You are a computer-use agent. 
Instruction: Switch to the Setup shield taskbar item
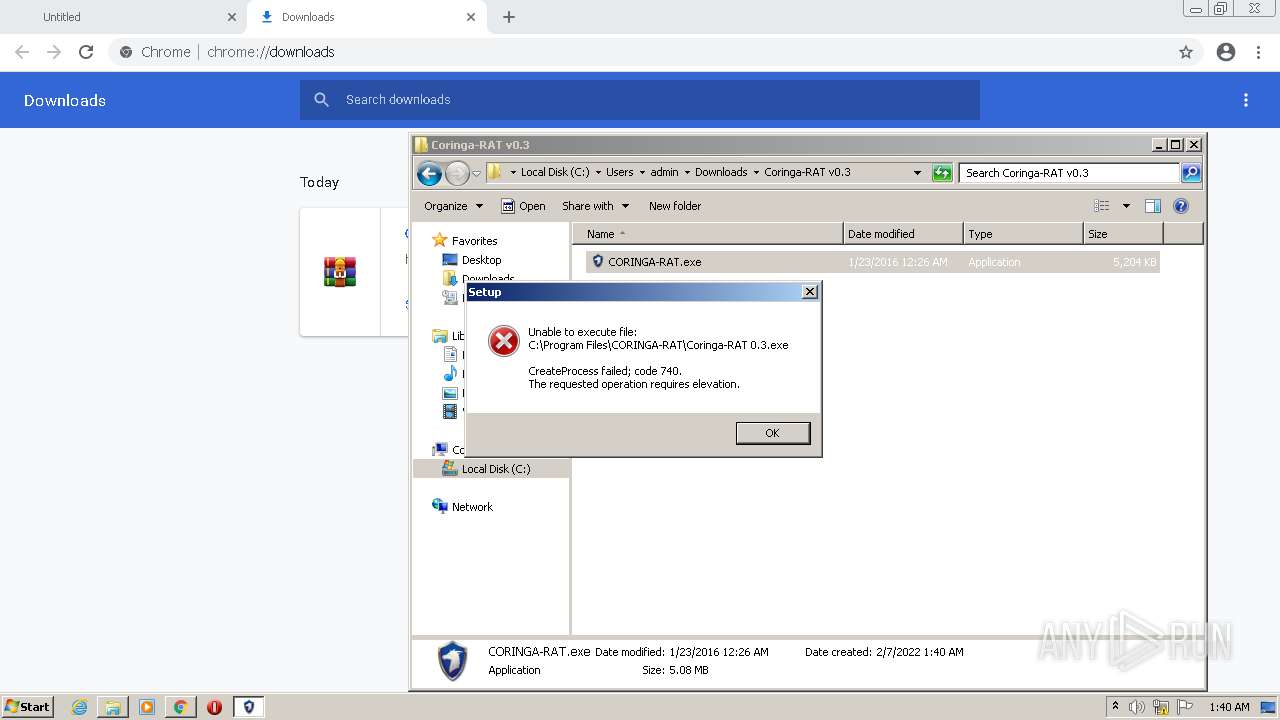click(x=249, y=707)
